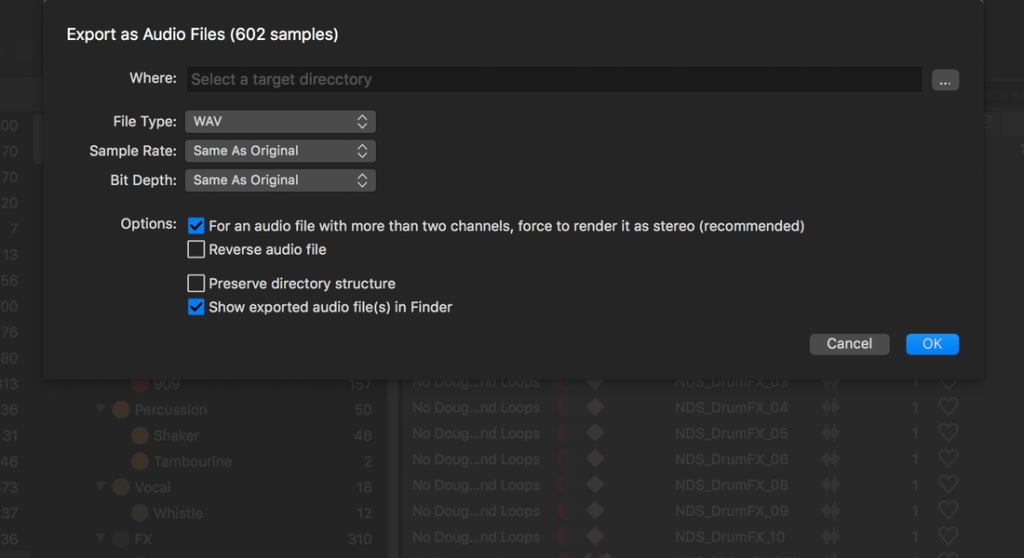Favorite NDS_DrumFX_10 with heart icon
1024x558 pixels.
pos(948,536)
